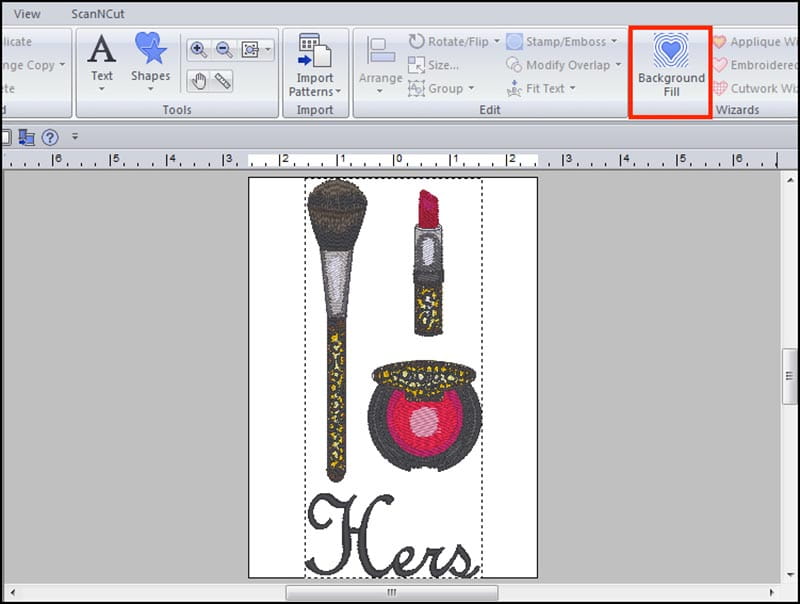Select the Text tool
The width and height of the screenshot is (800, 604).
[102, 62]
